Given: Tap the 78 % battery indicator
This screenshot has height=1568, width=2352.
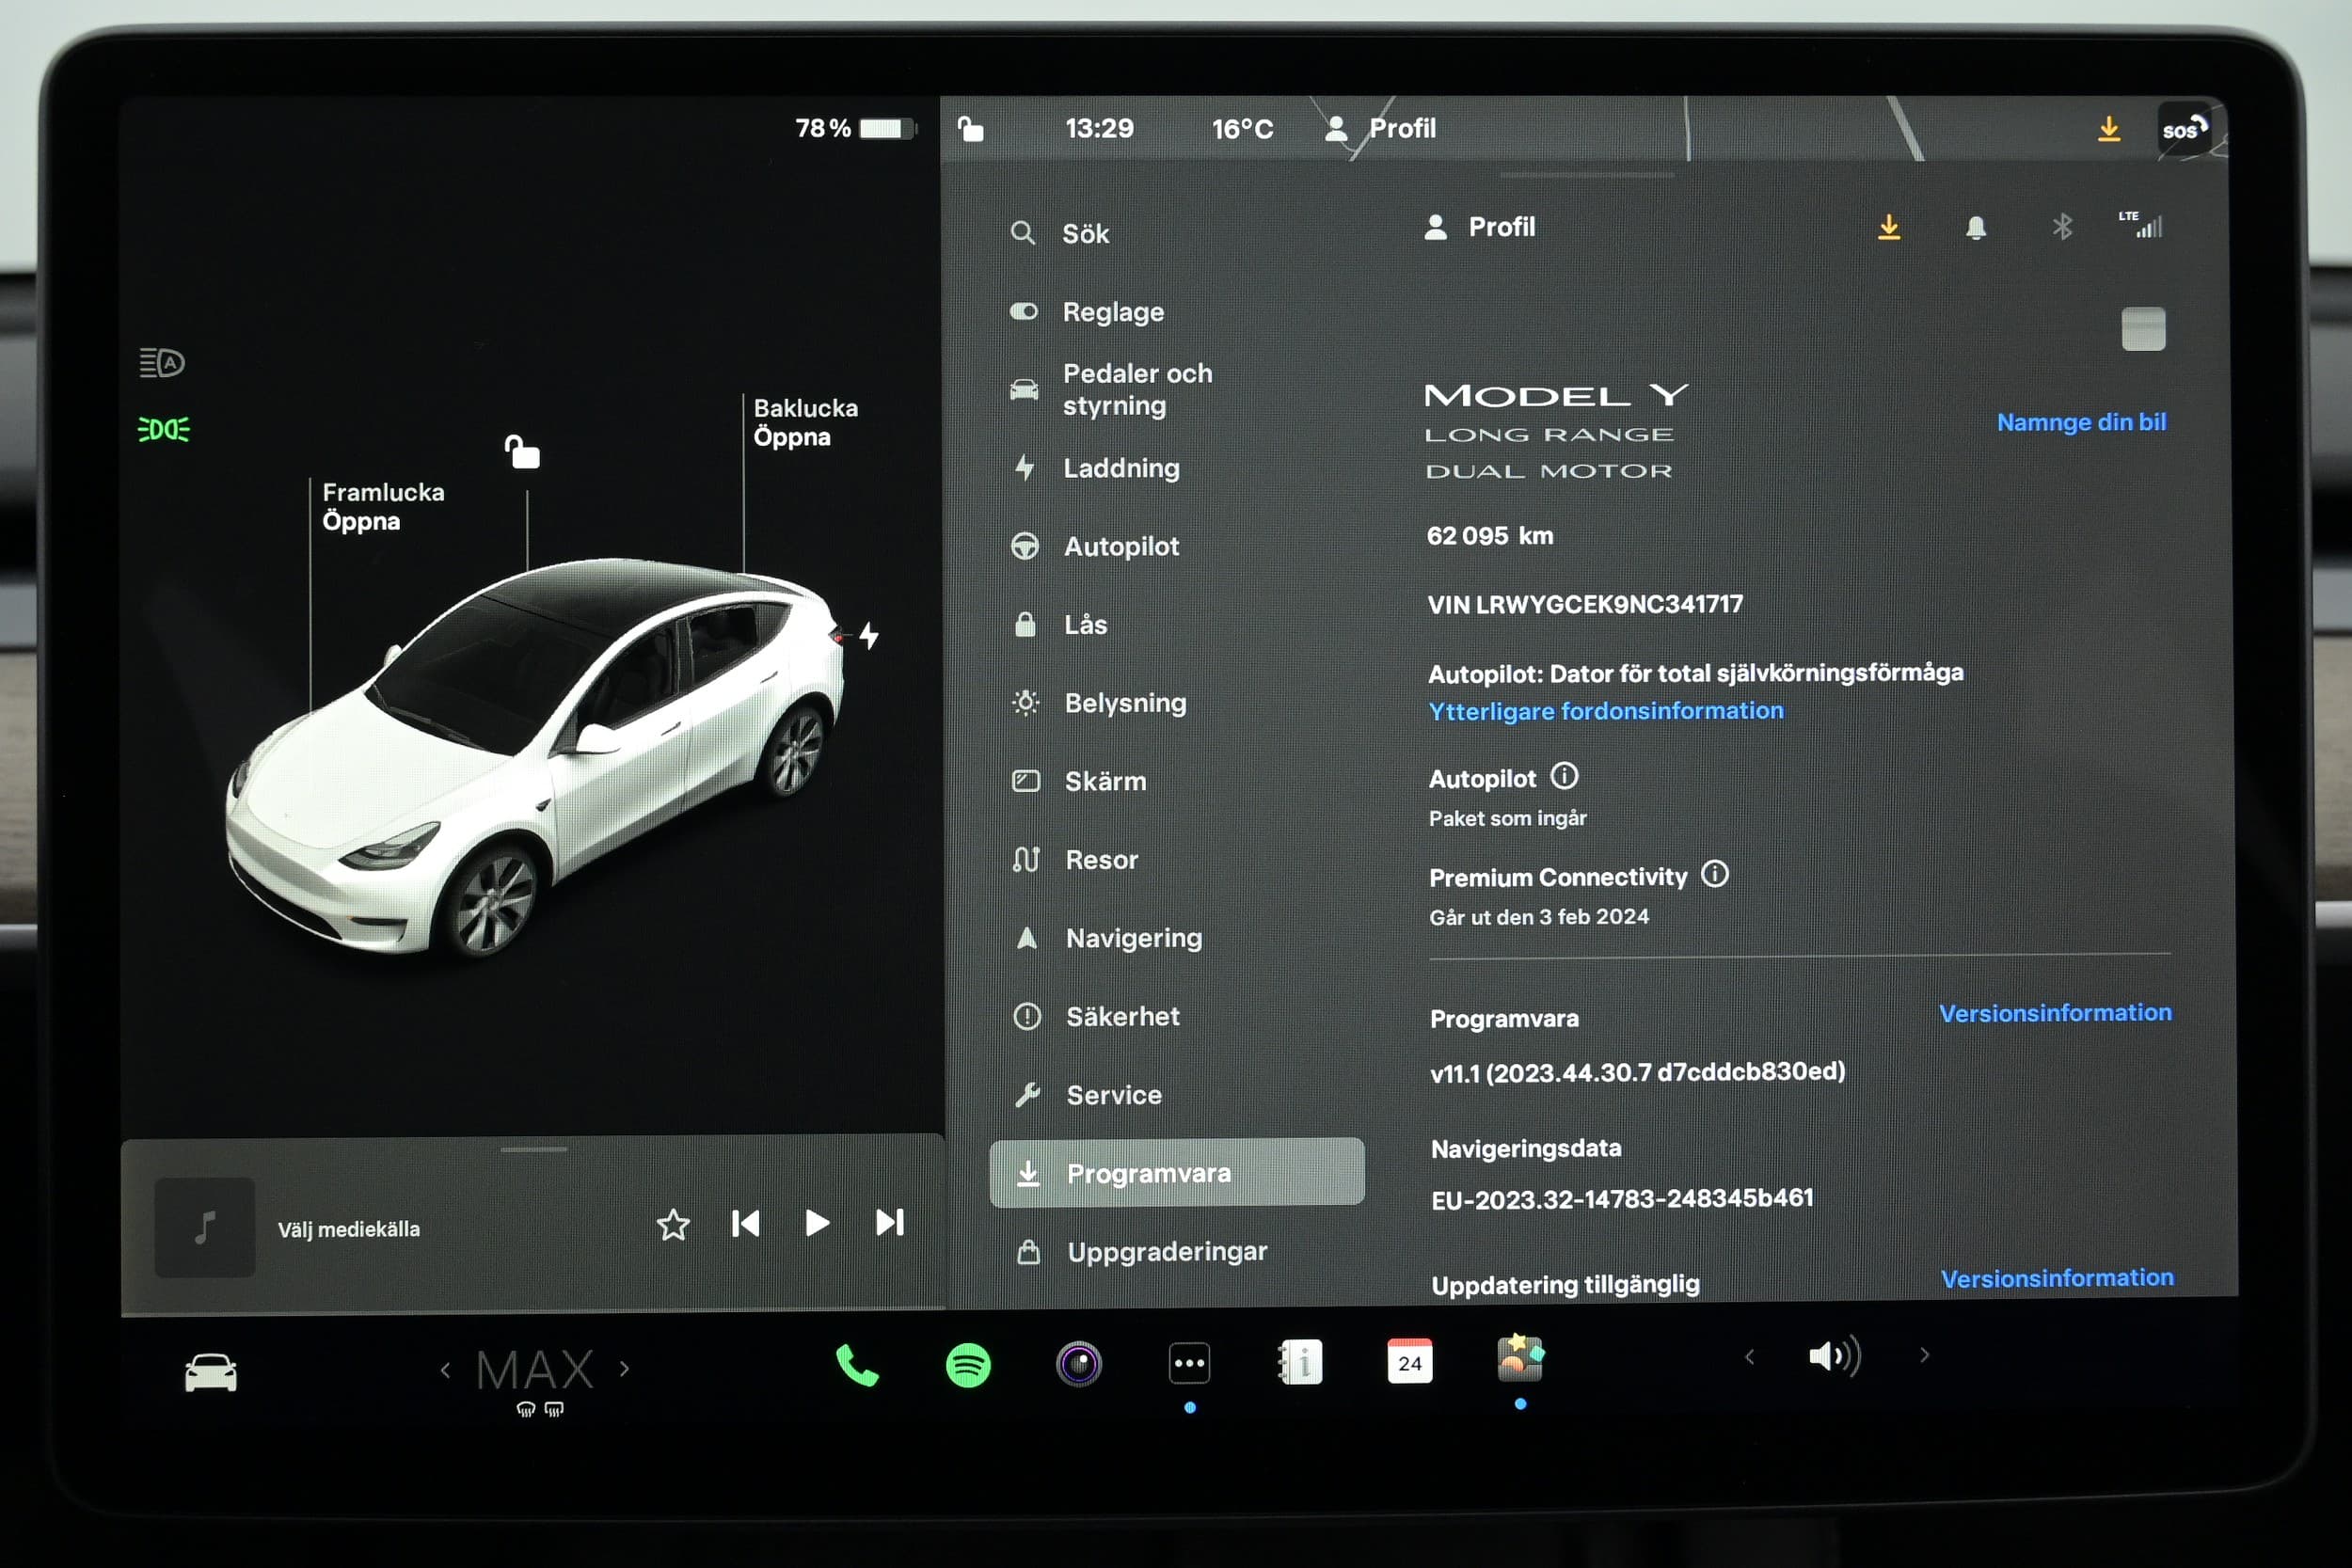Looking at the screenshot, I should coord(856,128).
